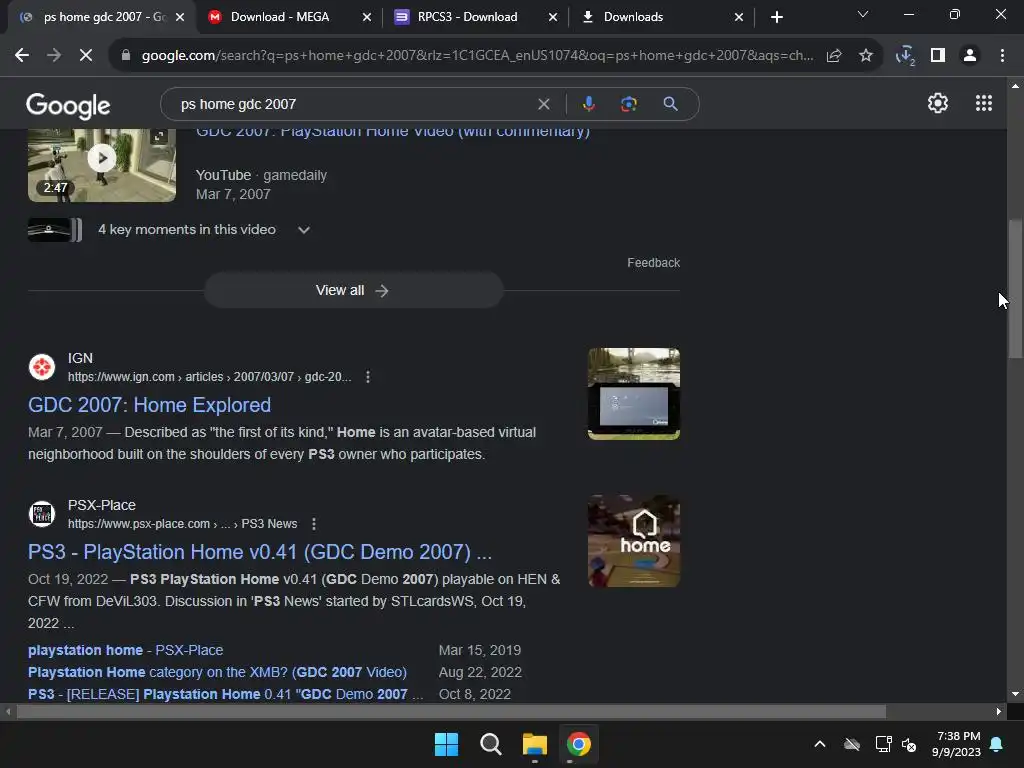Show hidden system tray icons
Viewport: 1024px width, 768px height.
pos(820,744)
